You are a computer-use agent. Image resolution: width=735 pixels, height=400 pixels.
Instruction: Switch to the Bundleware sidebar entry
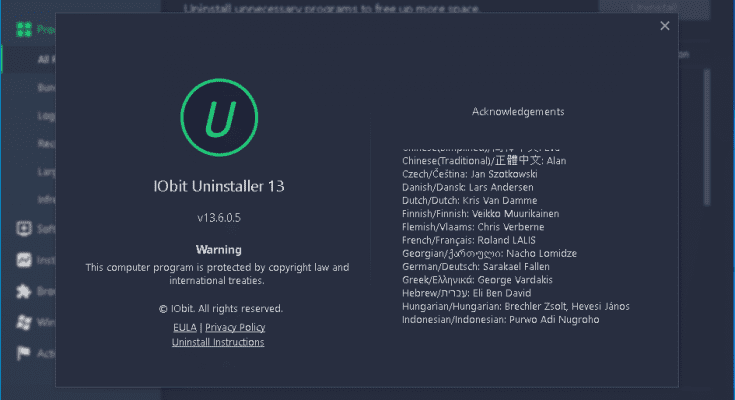click(46, 87)
